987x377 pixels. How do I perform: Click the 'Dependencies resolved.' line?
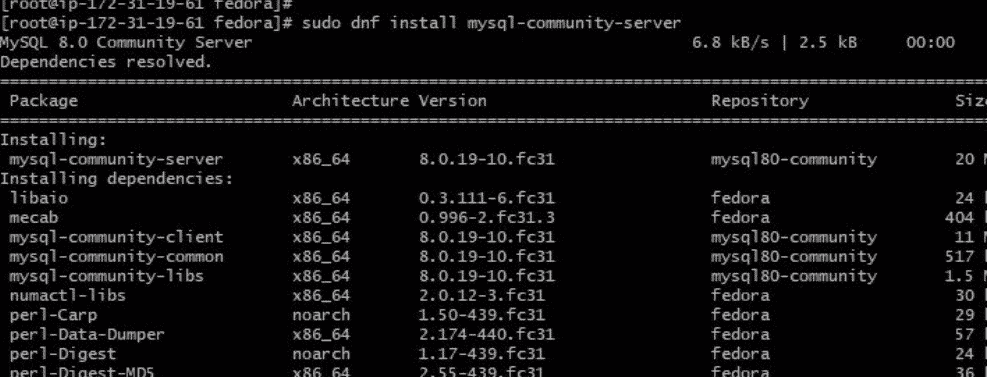(106, 62)
